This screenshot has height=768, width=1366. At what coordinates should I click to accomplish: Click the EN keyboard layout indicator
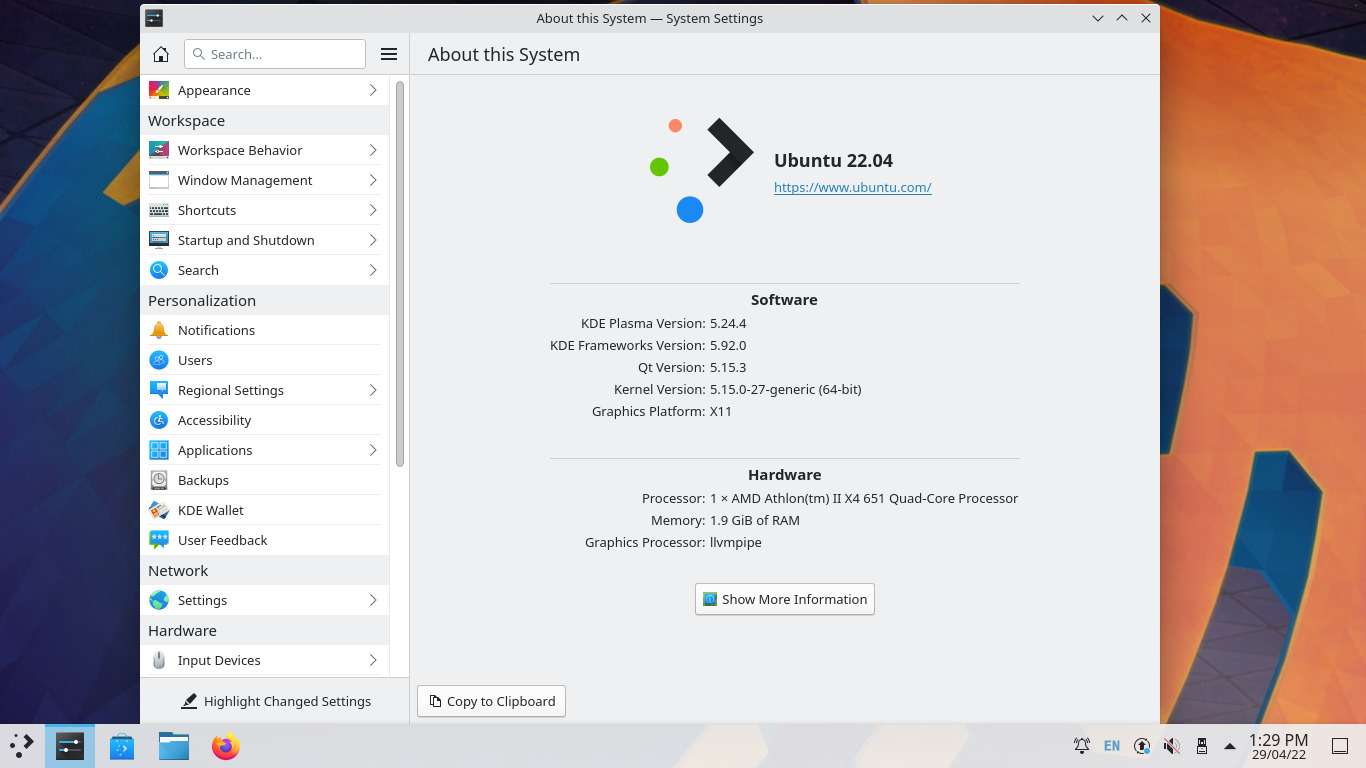pos(1112,746)
